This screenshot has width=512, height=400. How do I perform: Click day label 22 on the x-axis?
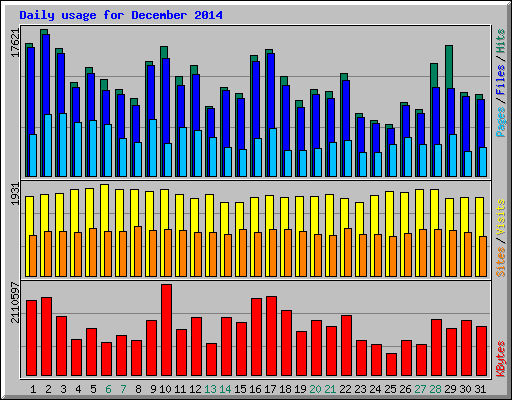tap(345, 389)
